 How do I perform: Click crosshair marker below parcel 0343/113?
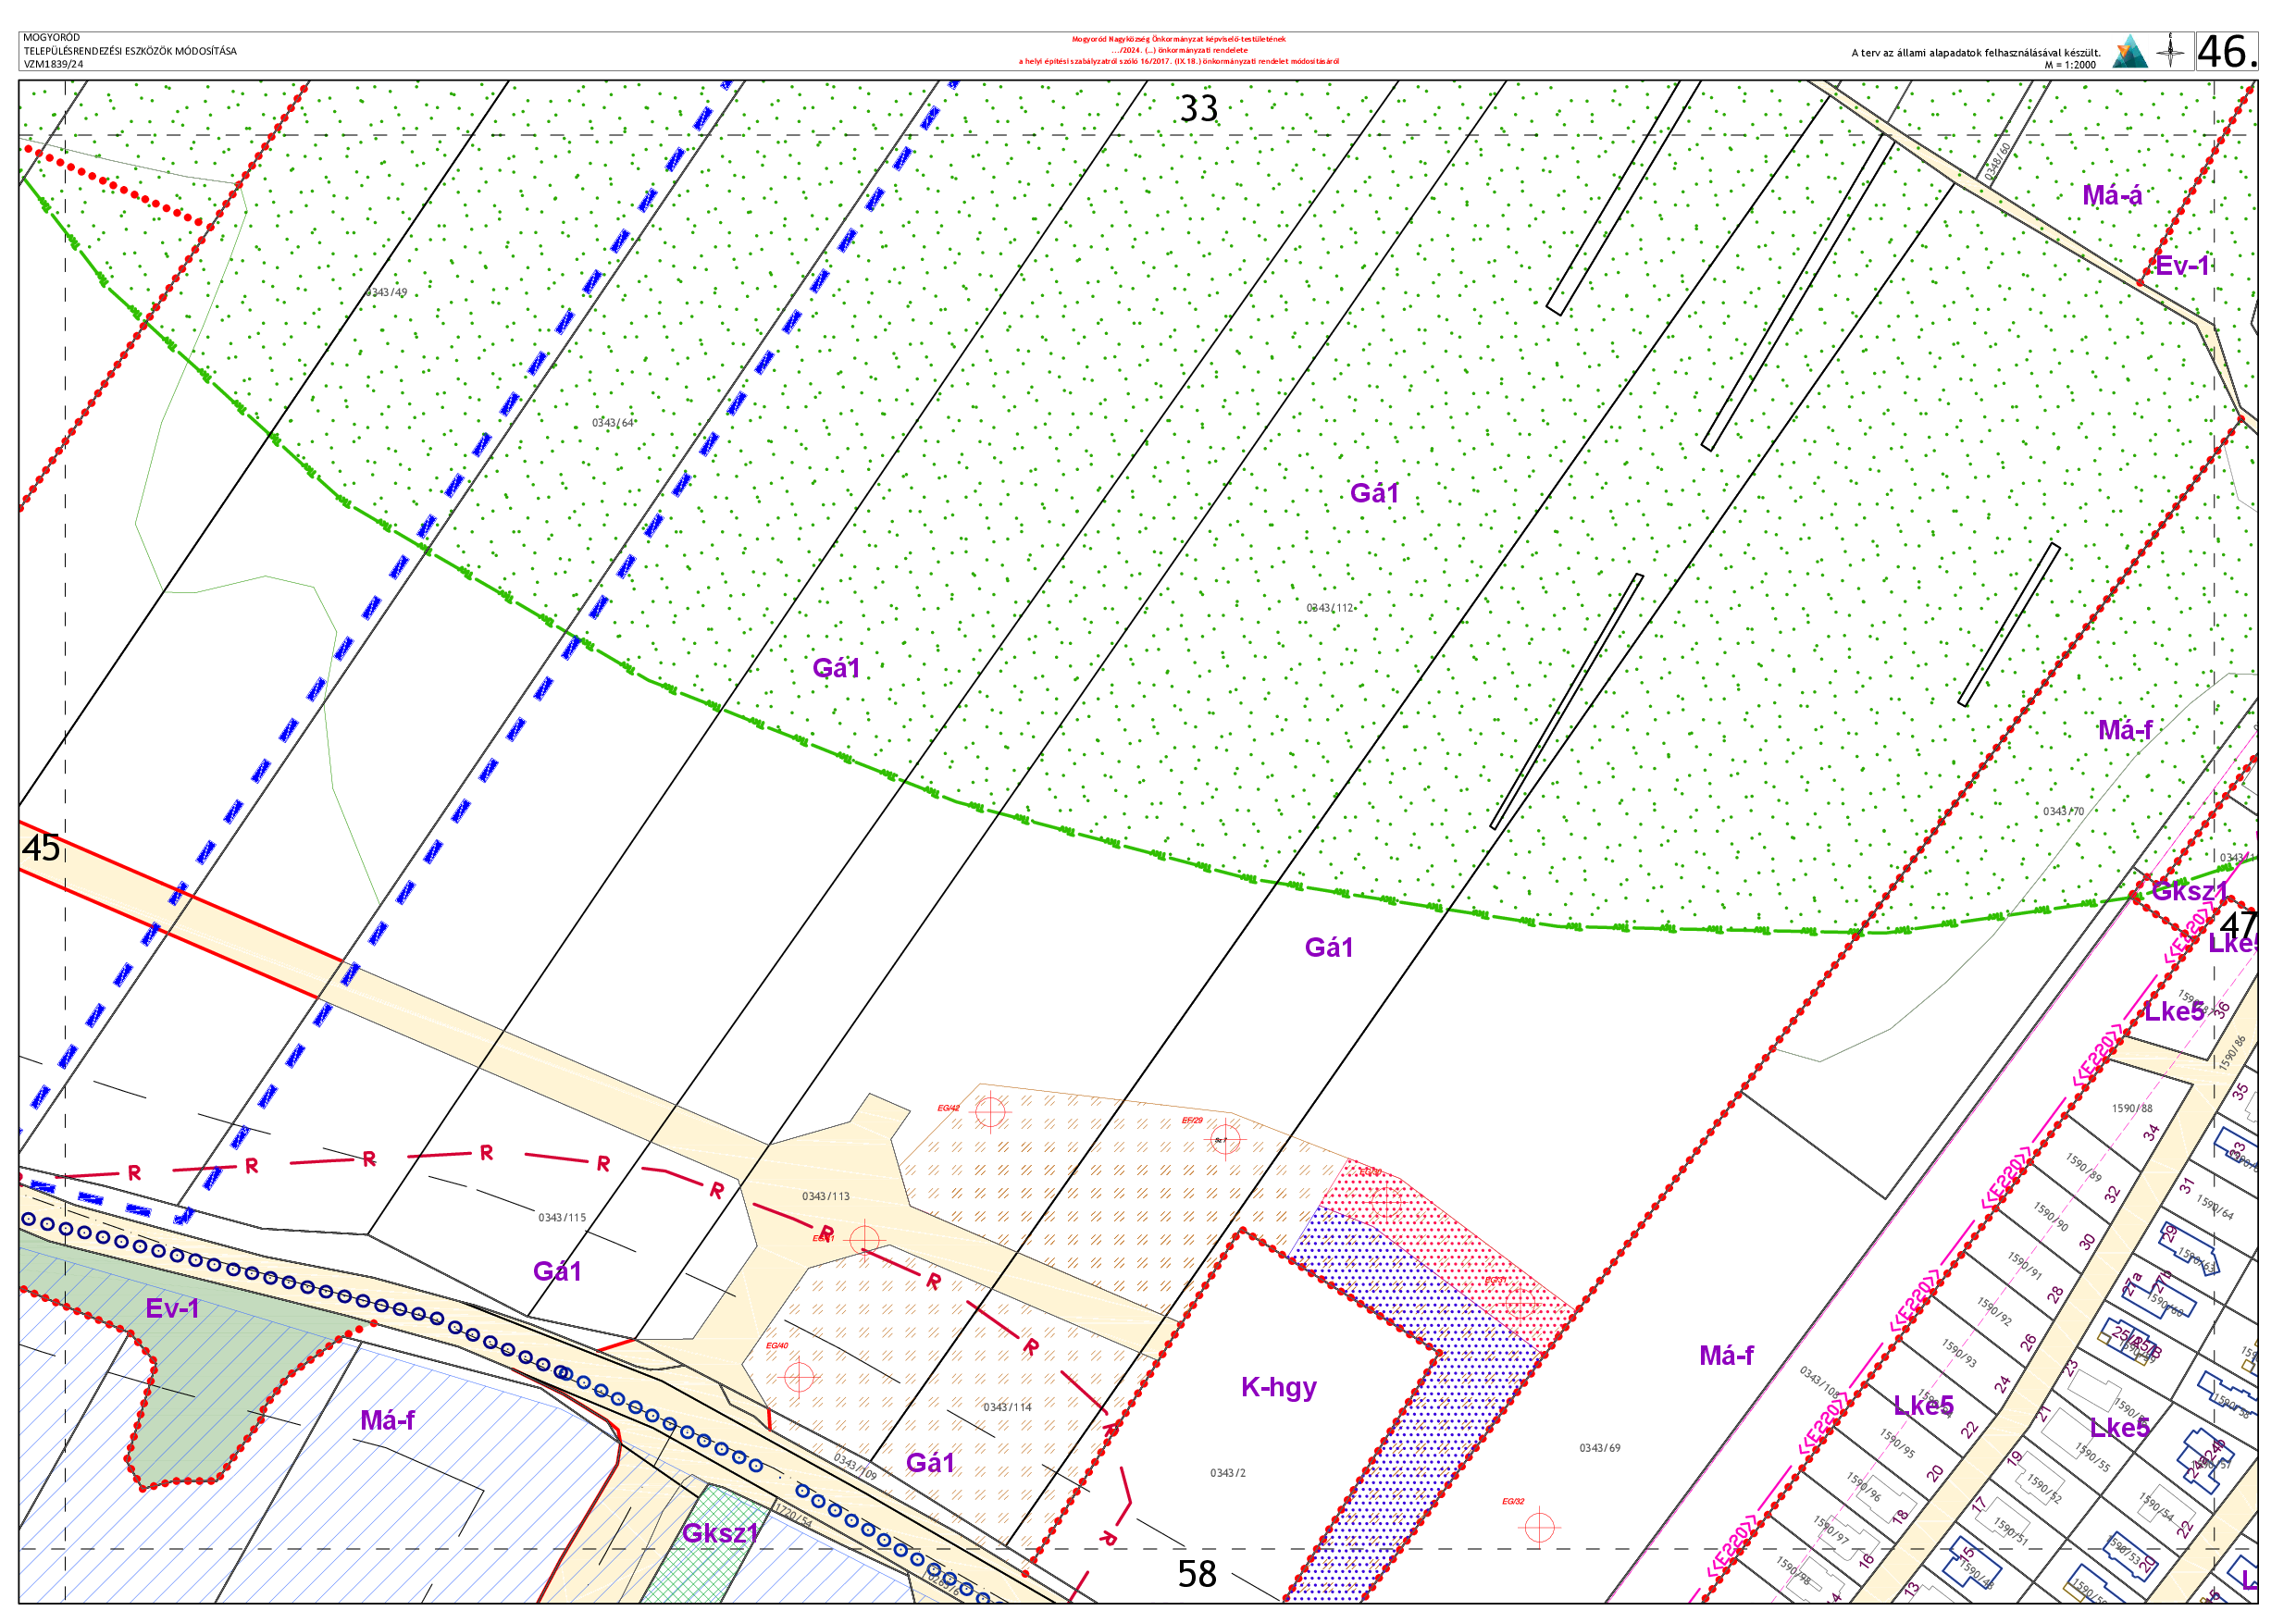[x=864, y=1240]
